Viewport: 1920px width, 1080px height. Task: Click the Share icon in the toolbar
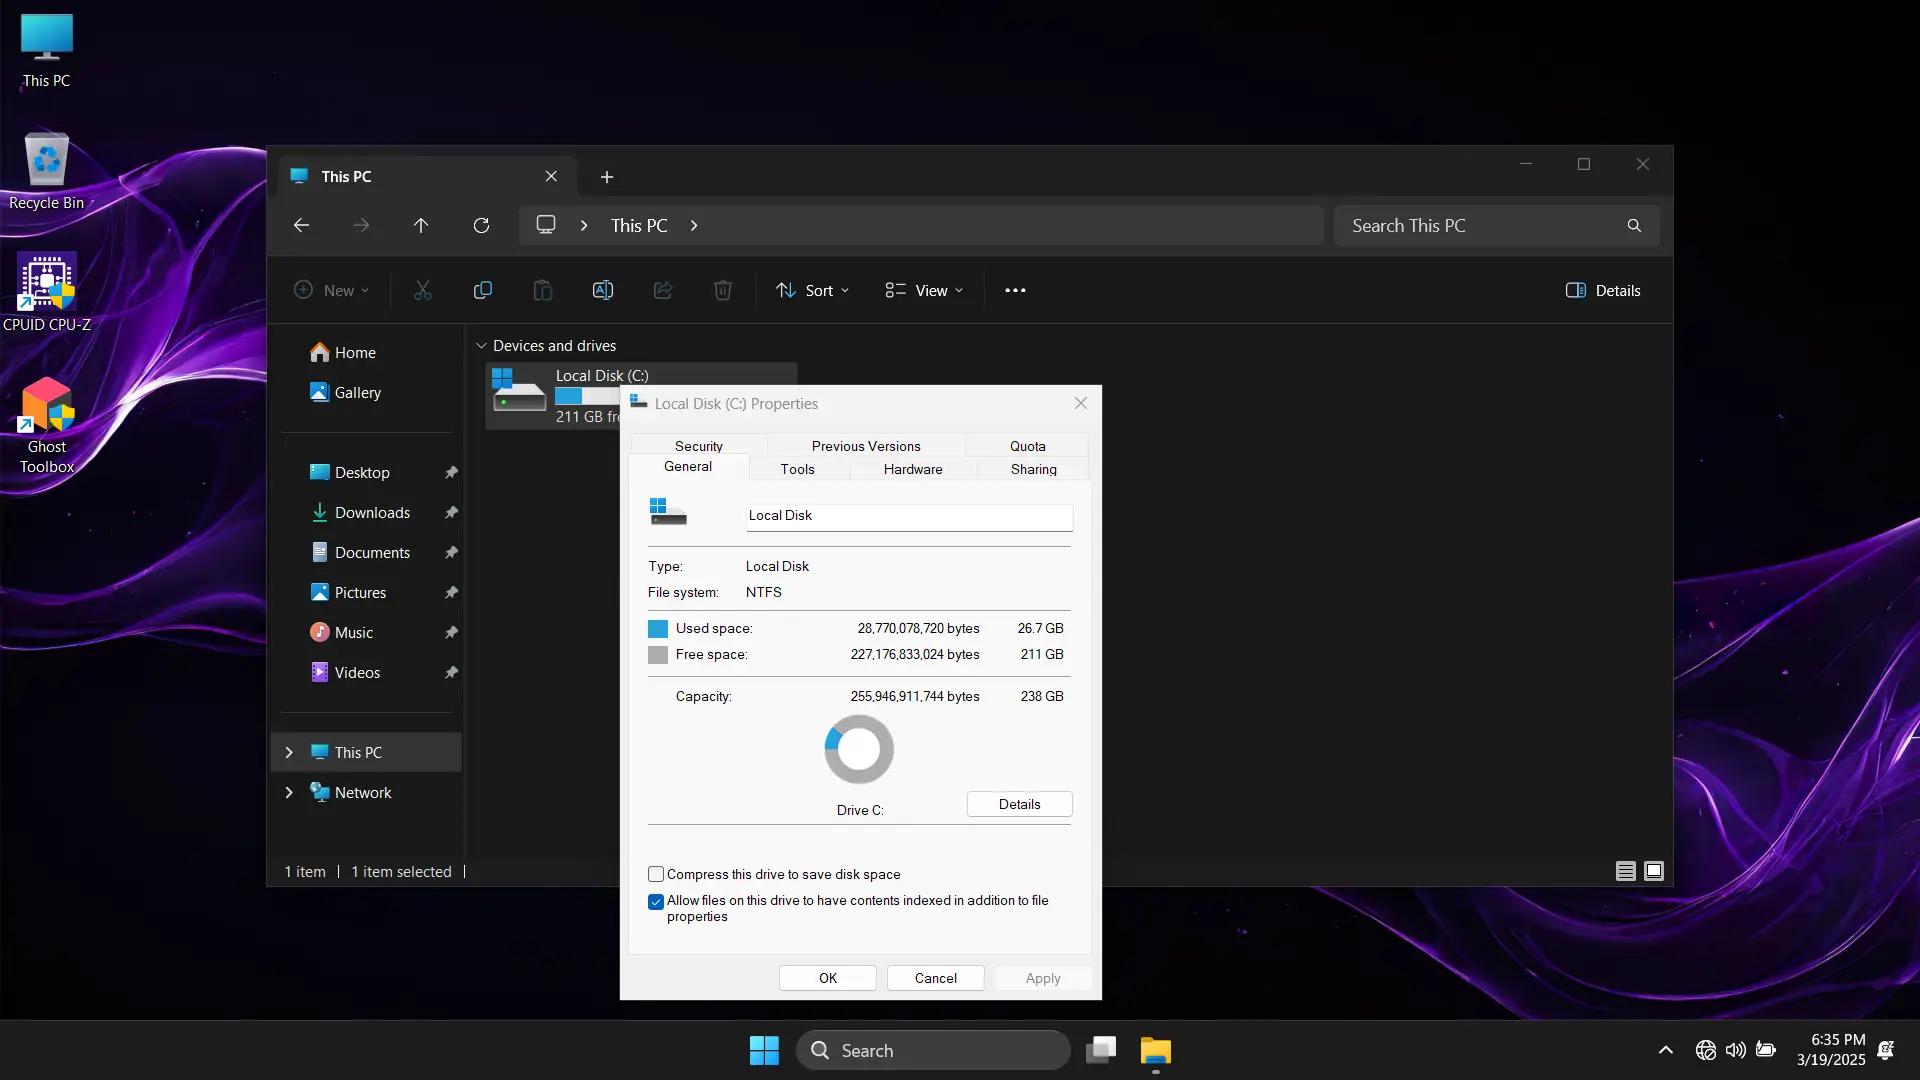(x=663, y=290)
